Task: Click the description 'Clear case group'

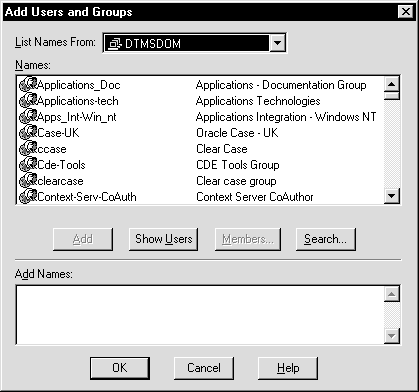Action: click(236, 181)
